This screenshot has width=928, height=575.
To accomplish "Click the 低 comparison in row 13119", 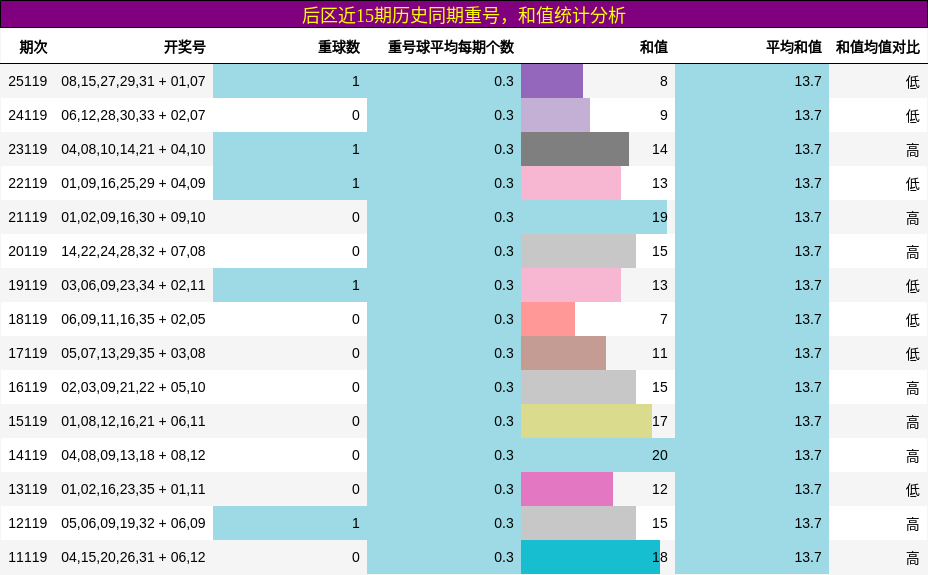I will click(913, 490).
